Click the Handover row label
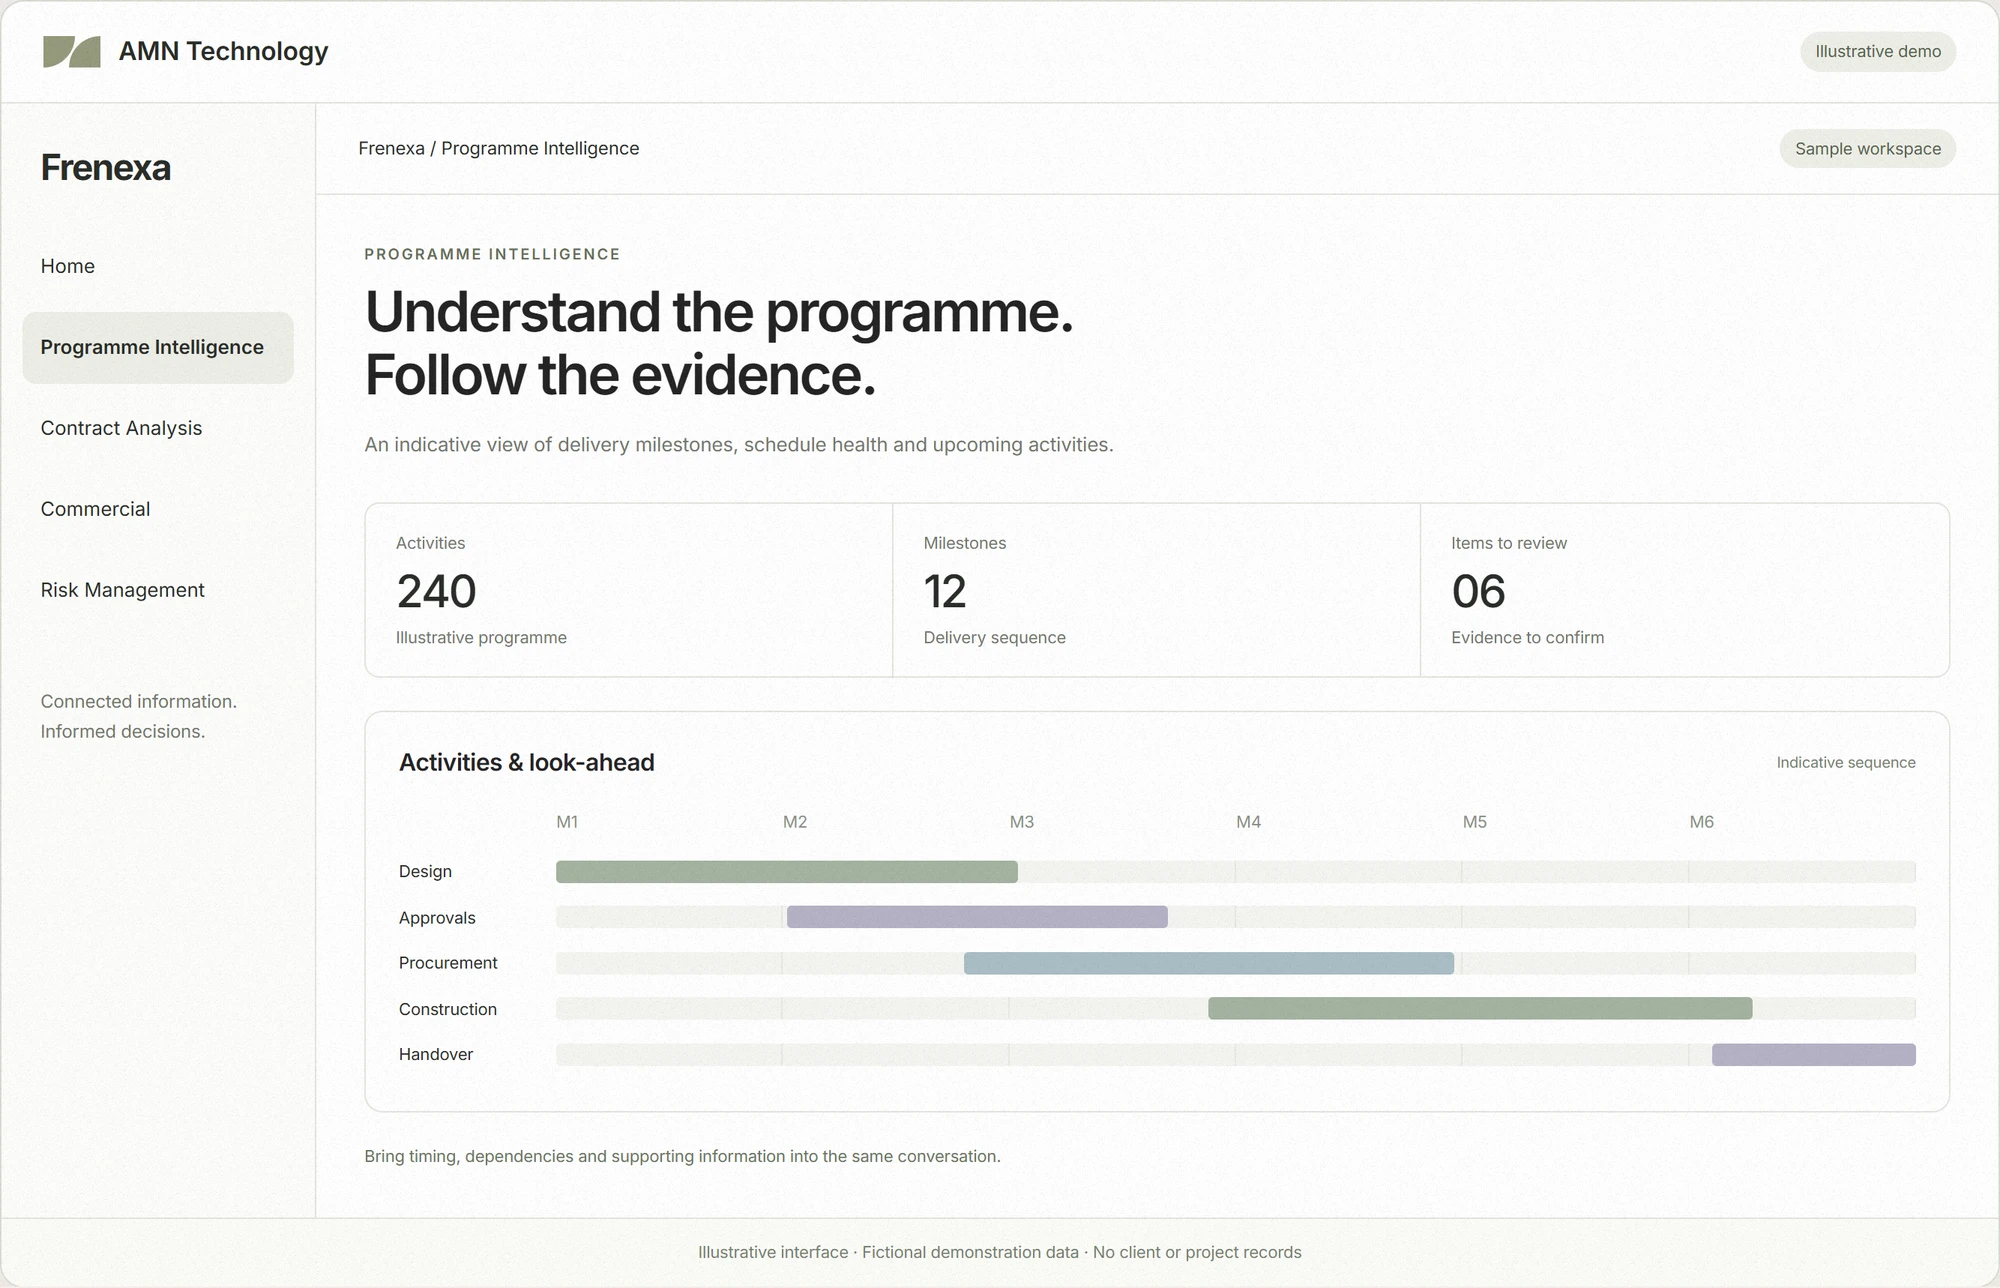Screen dimensions: 2000x1288 pos(436,1054)
